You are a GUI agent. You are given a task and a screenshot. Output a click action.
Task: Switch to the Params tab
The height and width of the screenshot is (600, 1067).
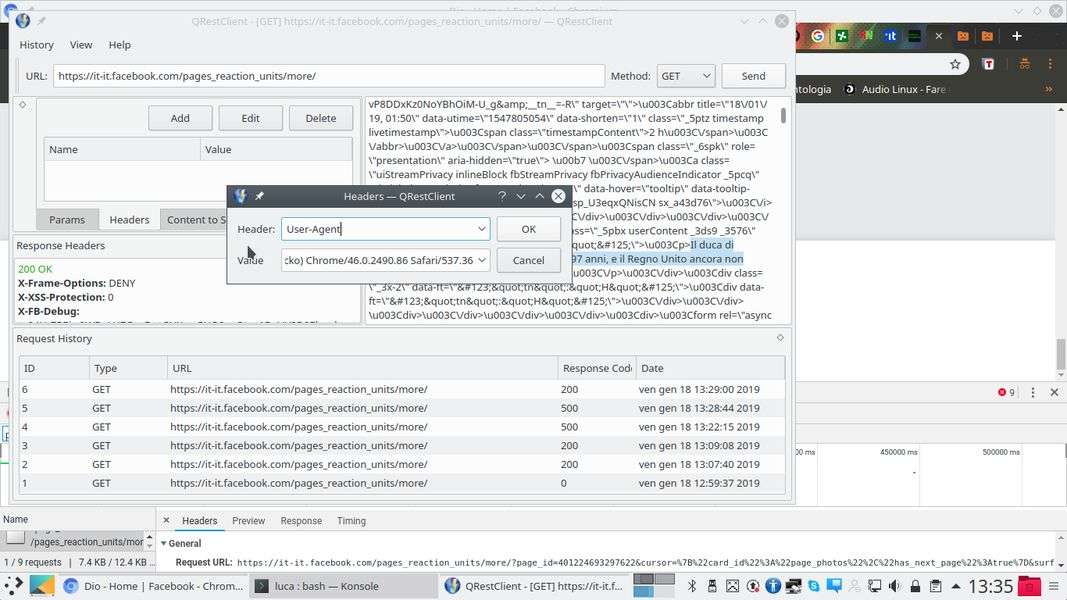(67, 220)
